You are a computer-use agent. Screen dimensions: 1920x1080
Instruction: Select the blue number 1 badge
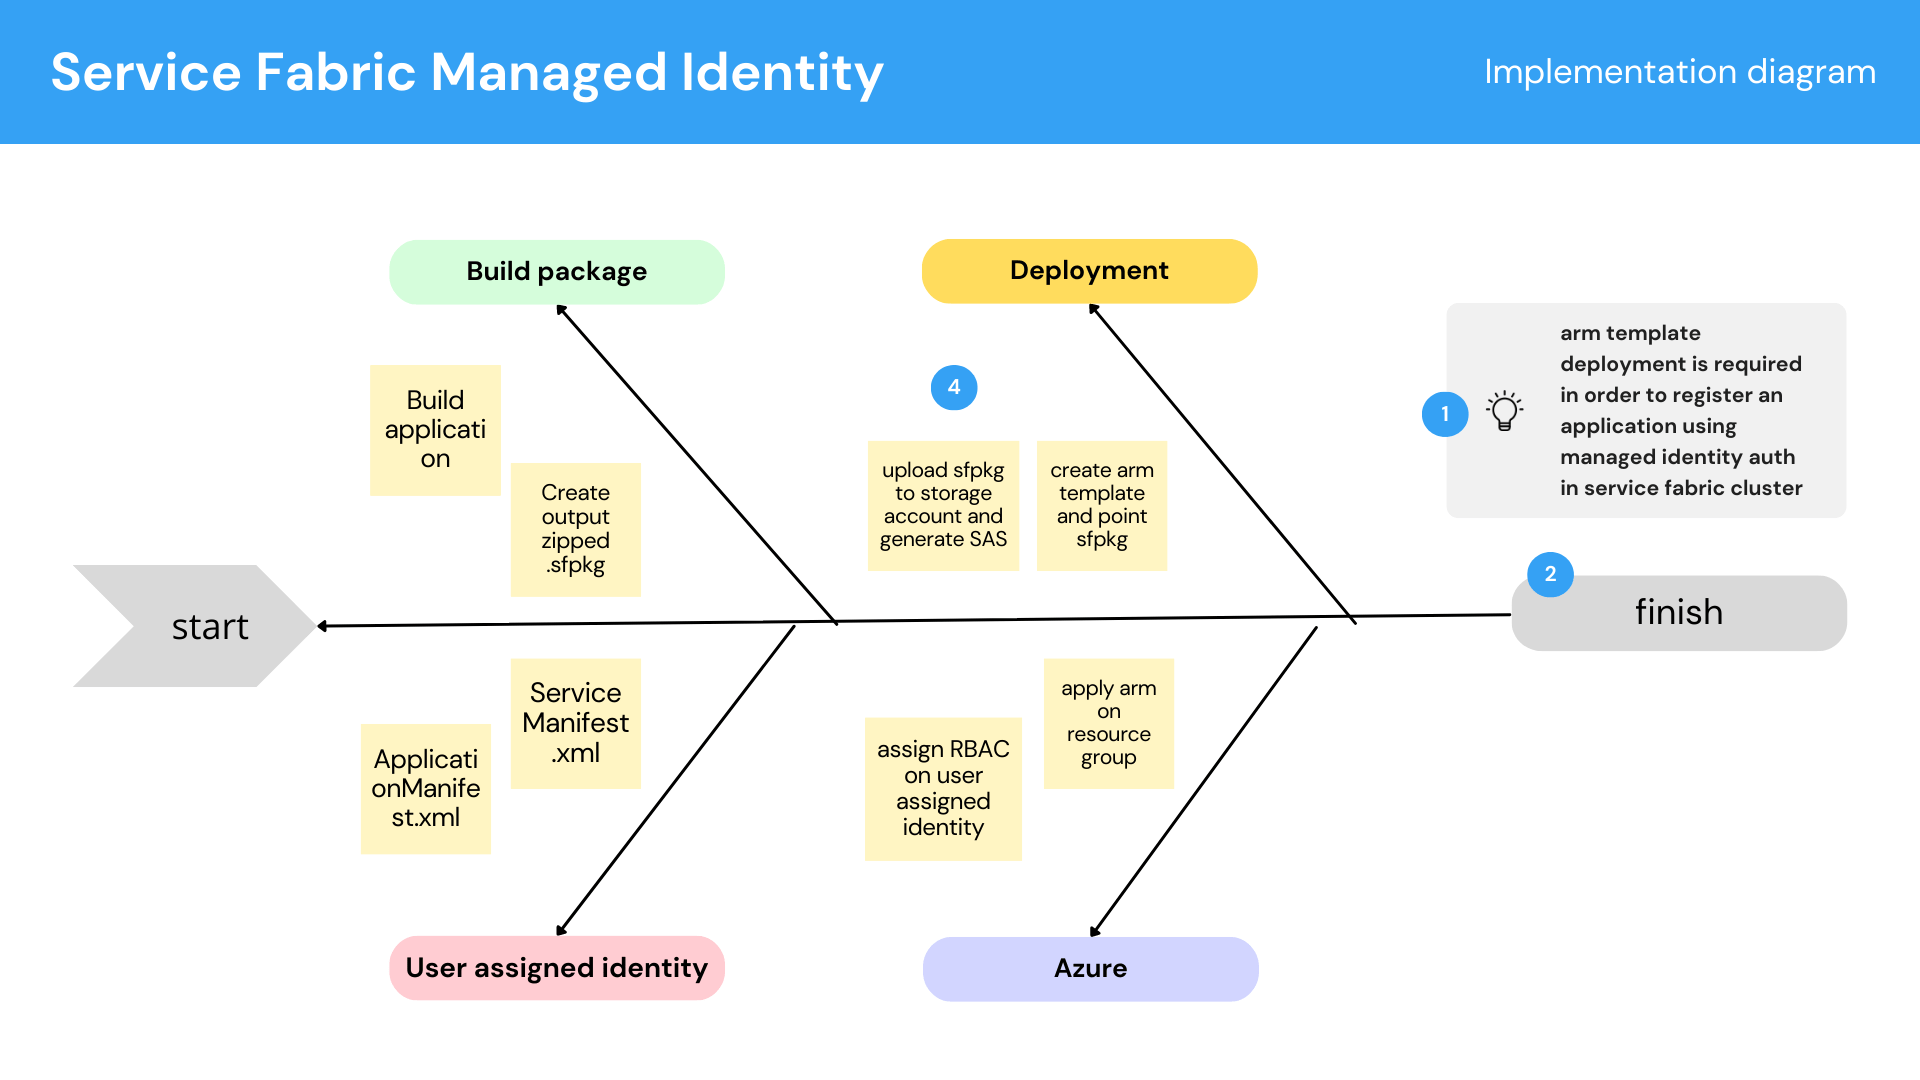pos(1445,414)
